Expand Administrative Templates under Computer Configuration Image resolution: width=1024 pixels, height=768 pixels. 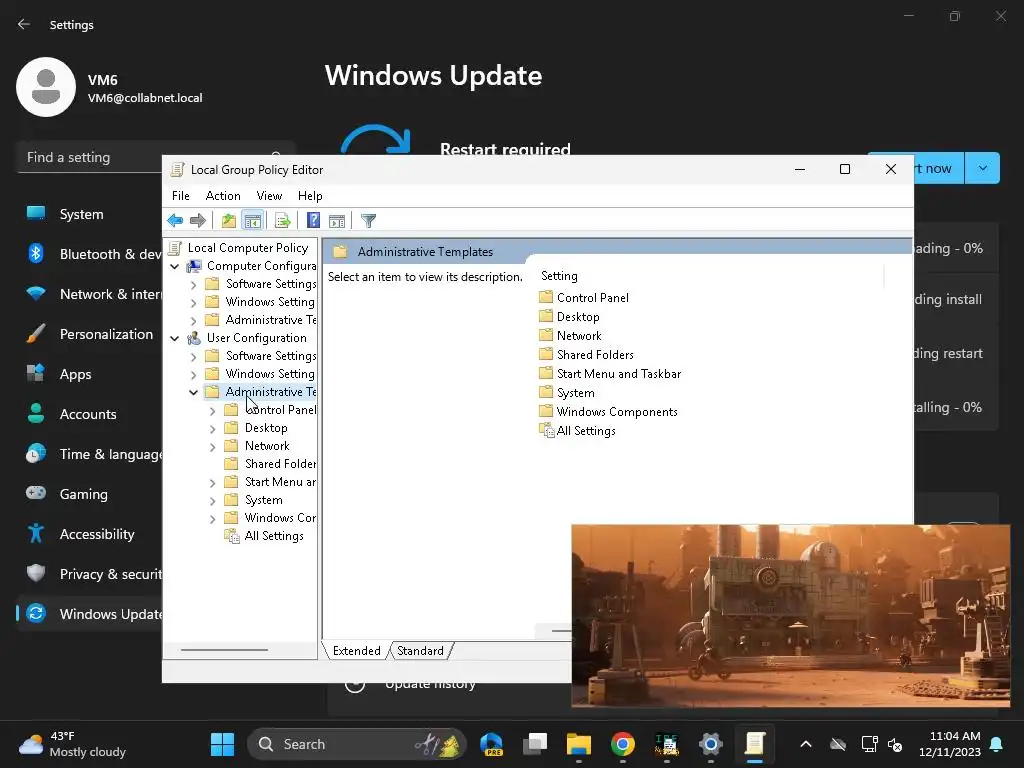[193, 321]
